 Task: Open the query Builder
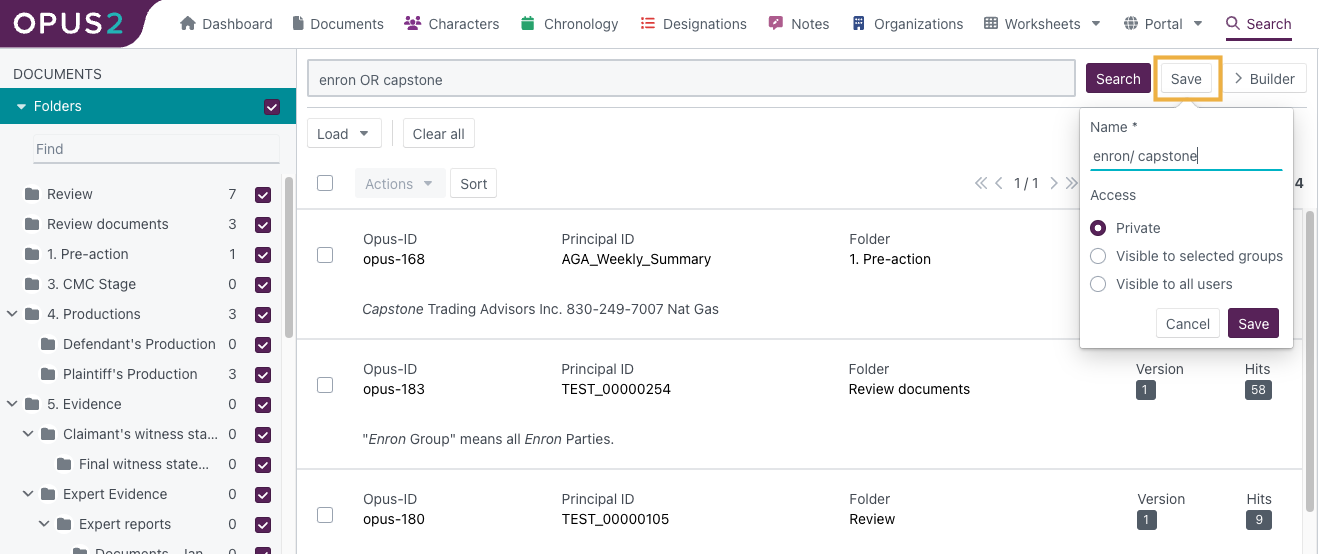(1264, 79)
